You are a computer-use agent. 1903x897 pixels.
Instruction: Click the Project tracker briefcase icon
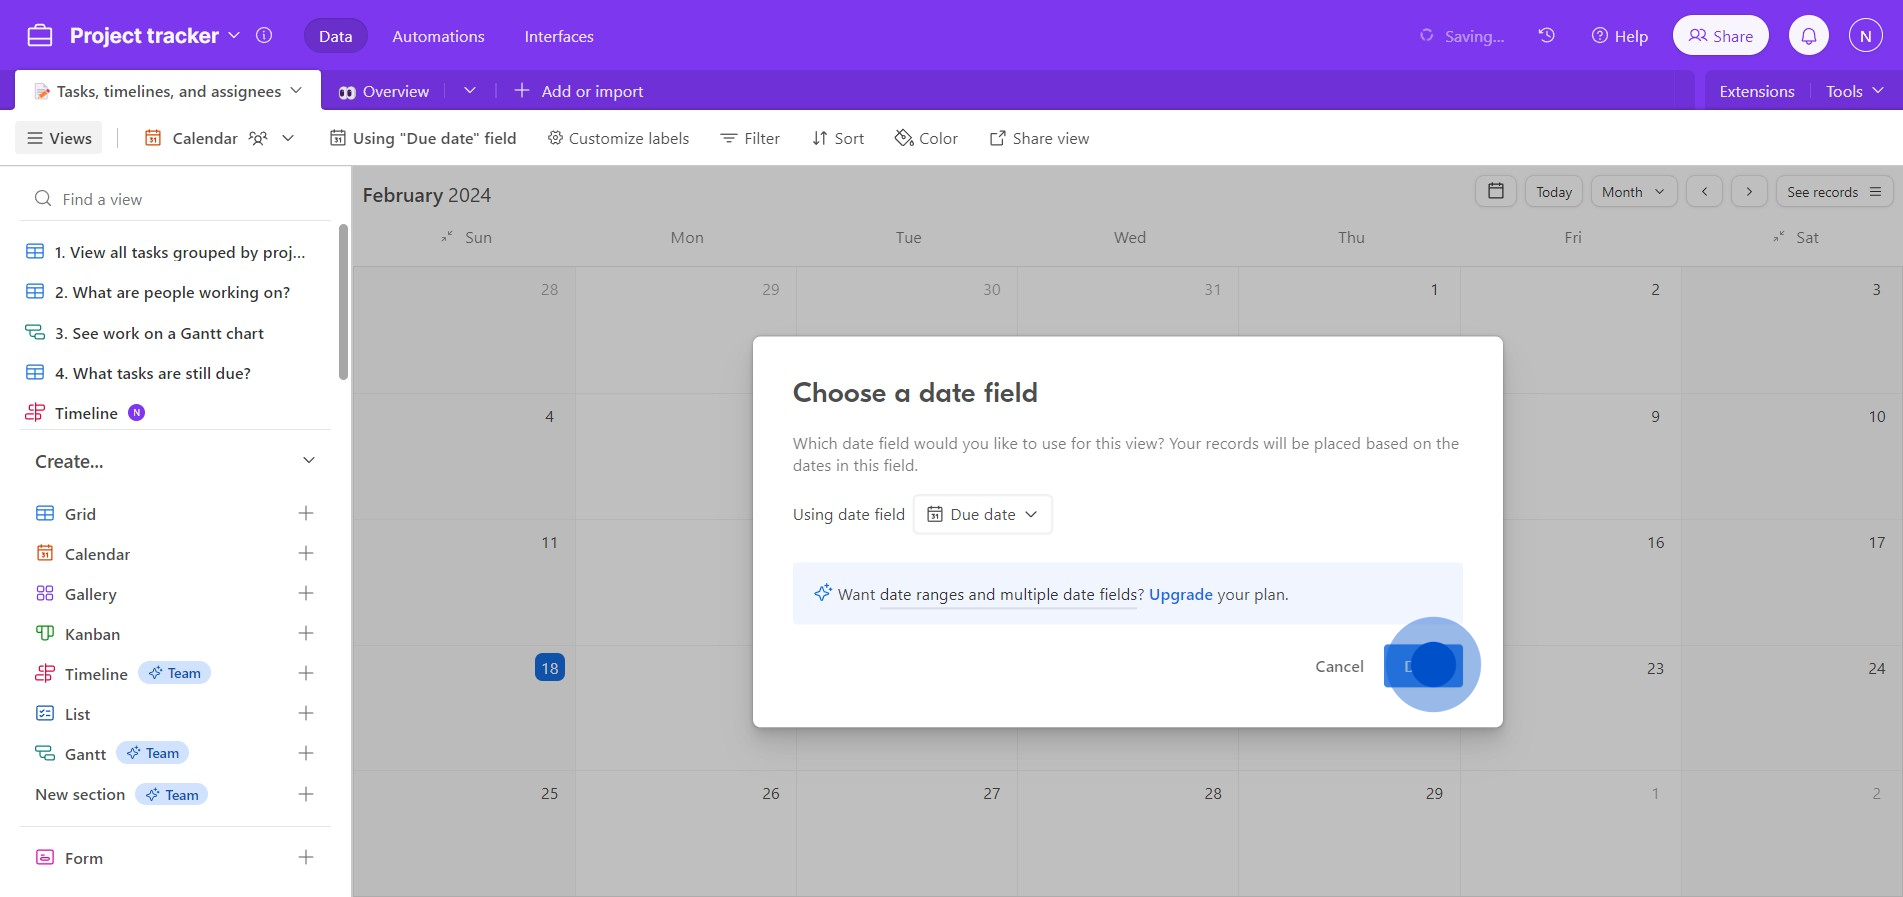(x=40, y=36)
